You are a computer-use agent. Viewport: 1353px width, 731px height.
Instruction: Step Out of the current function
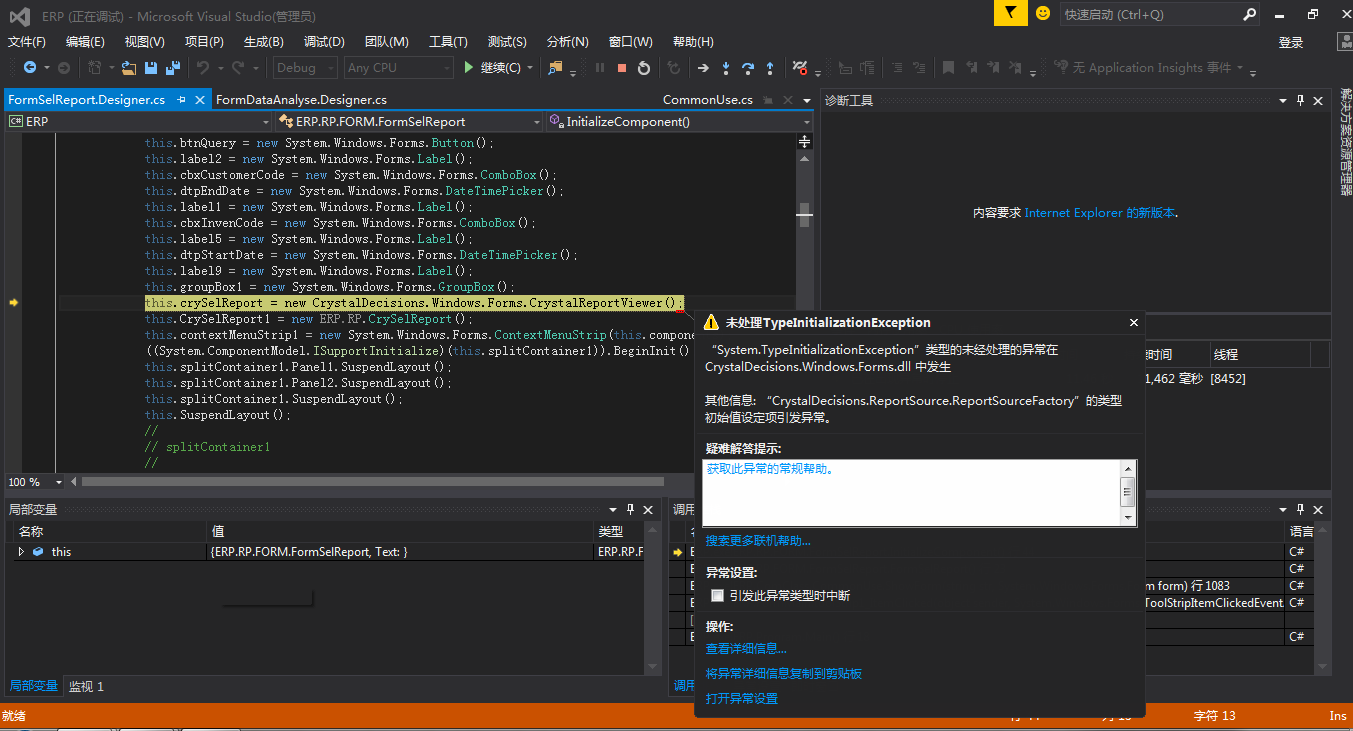point(770,68)
